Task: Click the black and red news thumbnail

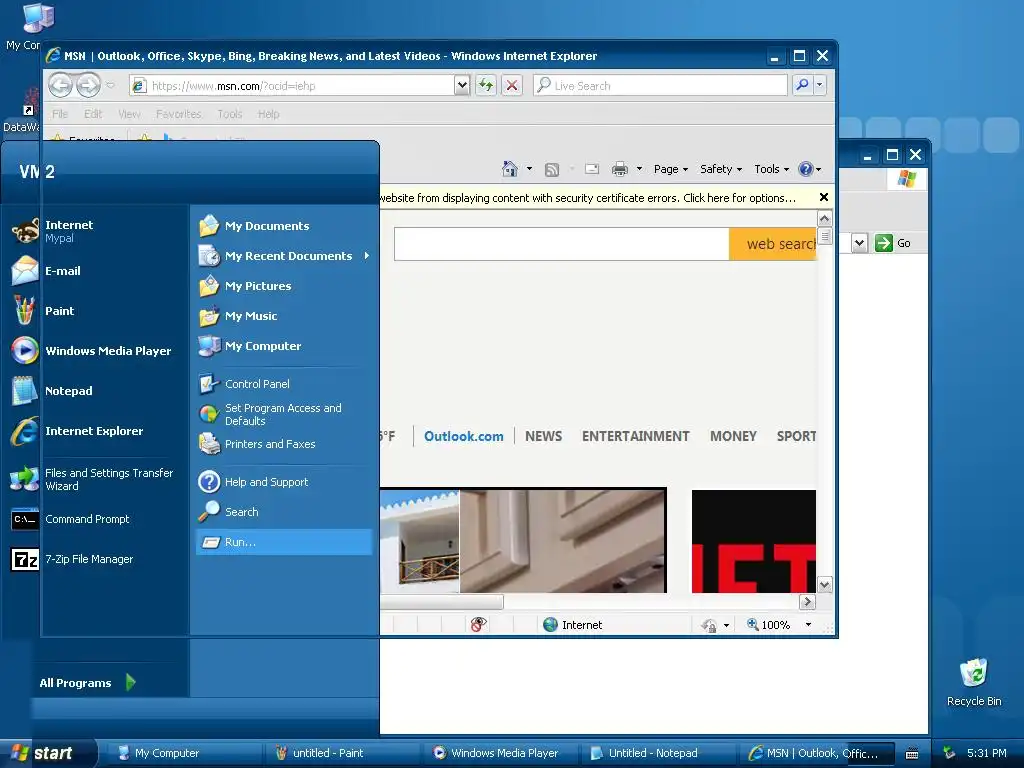Action: tap(754, 541)
